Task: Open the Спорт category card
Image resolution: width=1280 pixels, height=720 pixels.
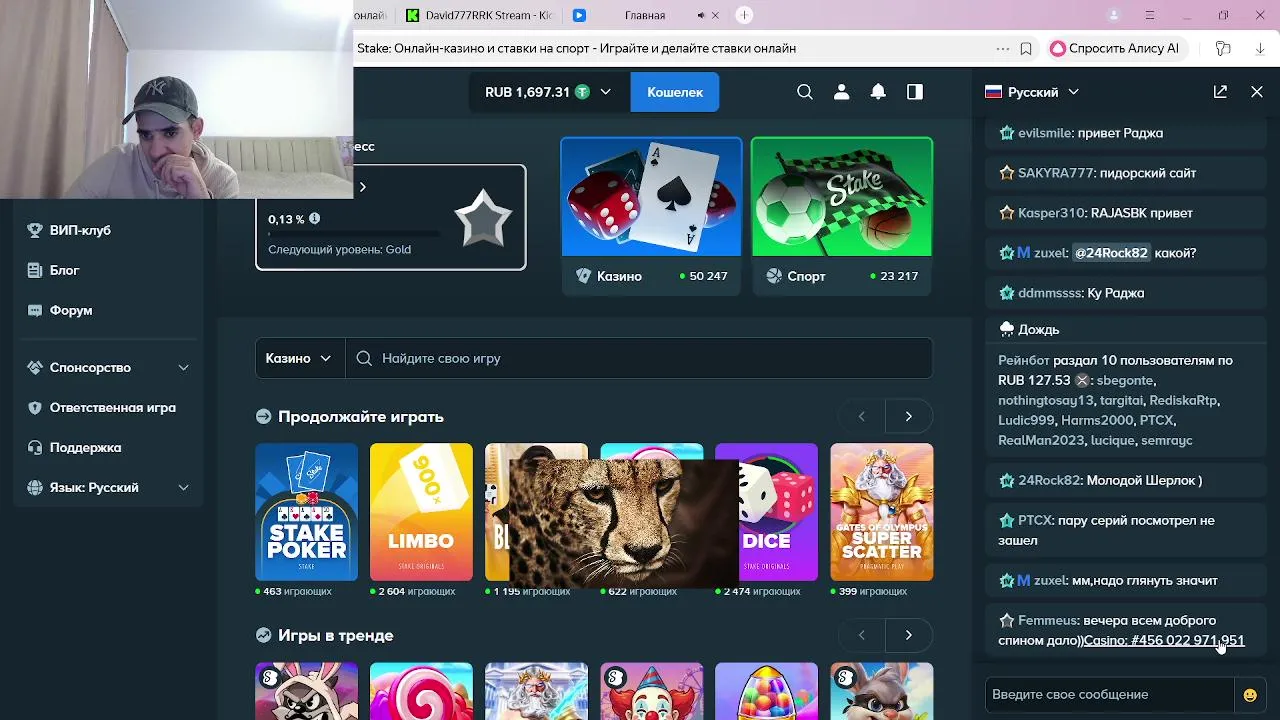Action: coord(842,216)
